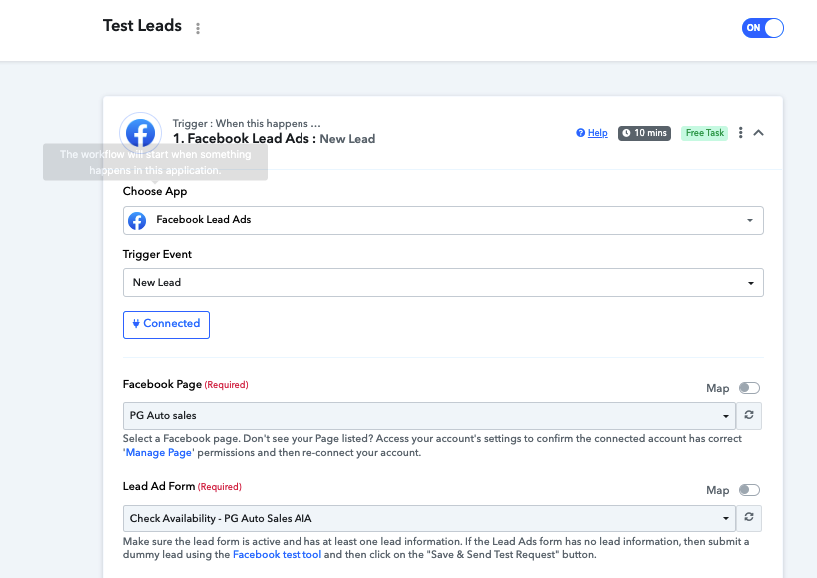Open the Lead Ad Form dropdown
Viewport: 817px width, 578px height.
click(429, 519)
